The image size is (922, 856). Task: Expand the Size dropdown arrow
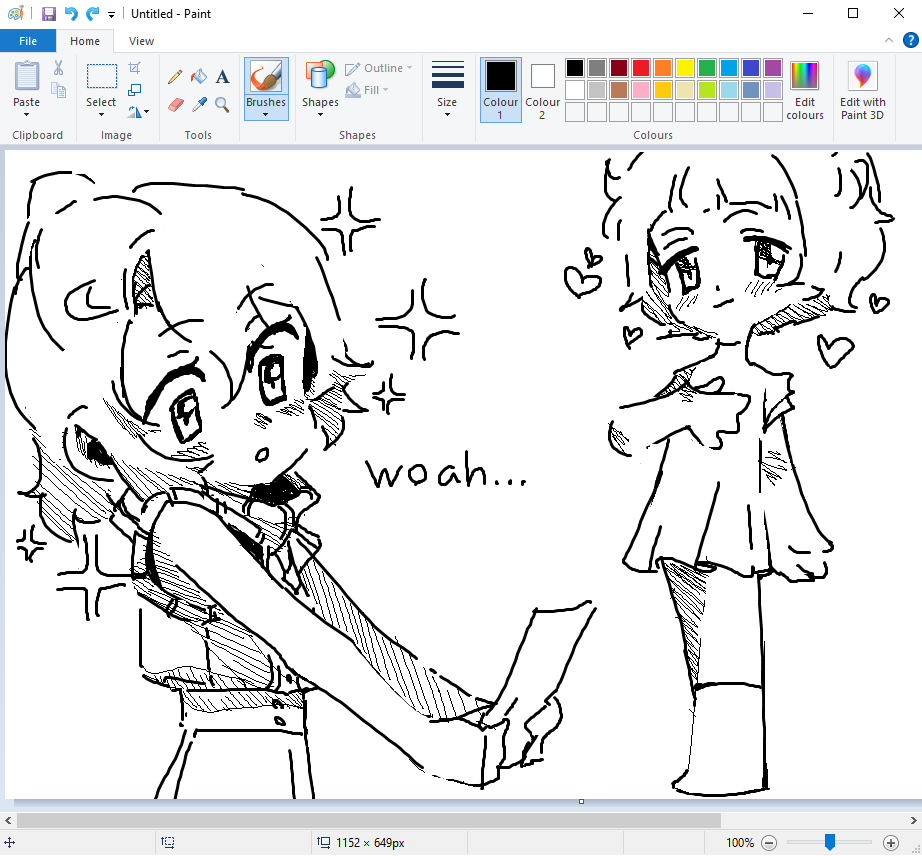click(447, 115)
